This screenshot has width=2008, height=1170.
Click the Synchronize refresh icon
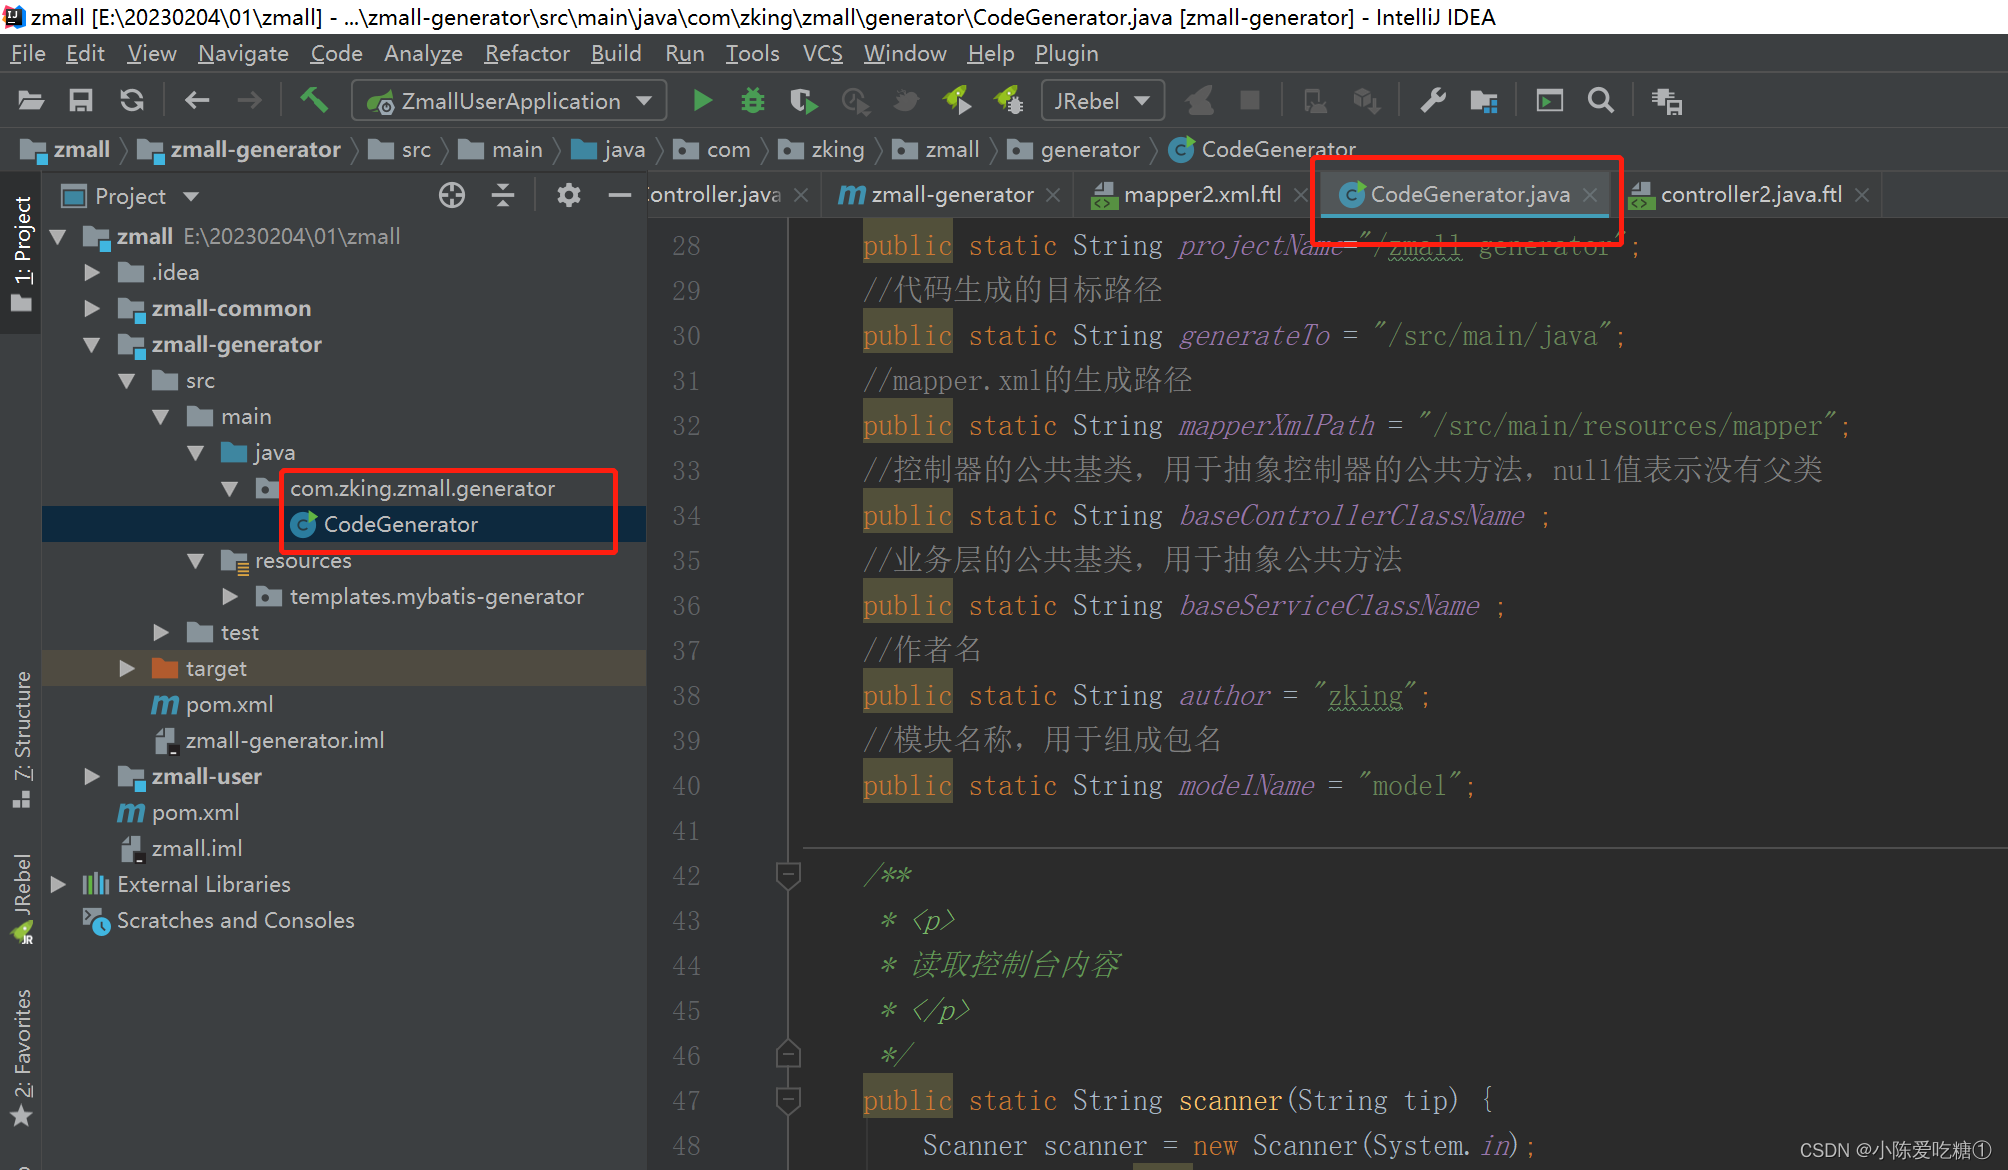click(x=131, y=101)
